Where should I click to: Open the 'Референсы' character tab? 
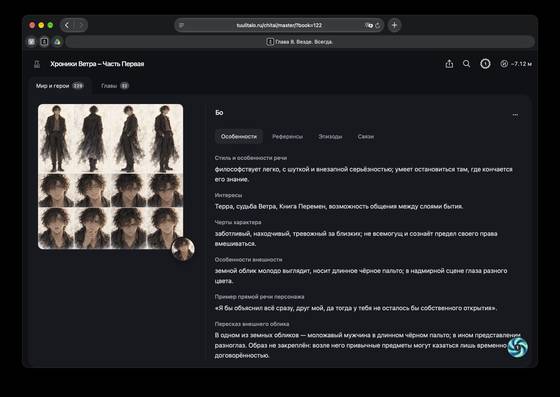288,136
